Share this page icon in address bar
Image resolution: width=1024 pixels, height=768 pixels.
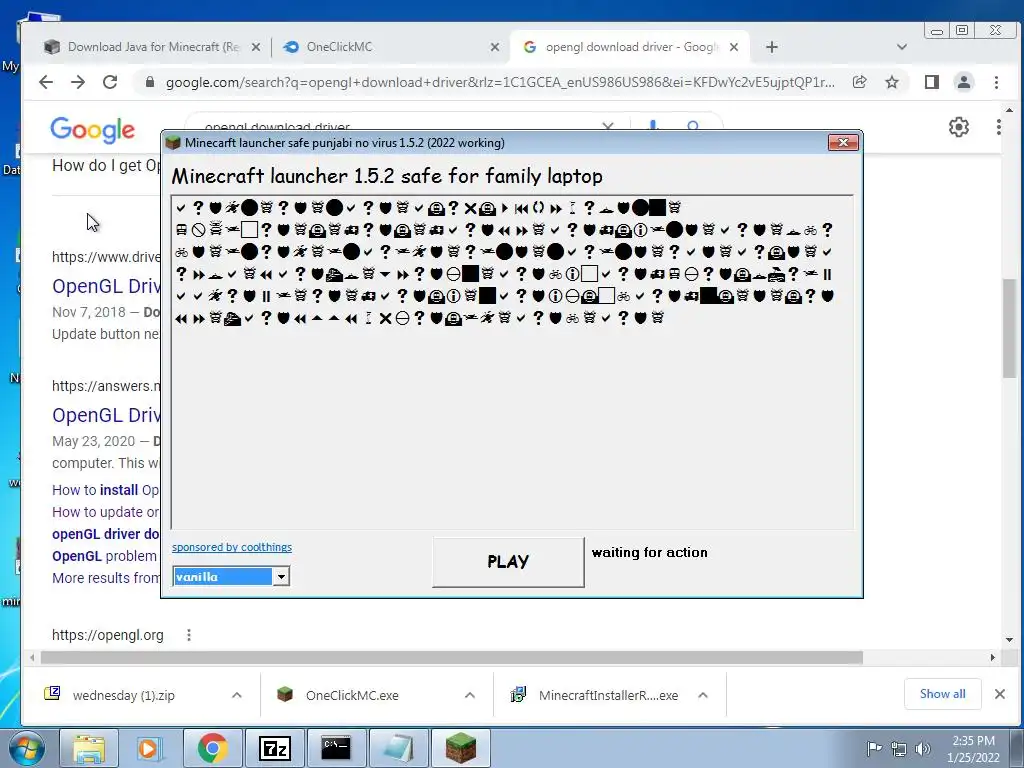[x=859, y=82]
